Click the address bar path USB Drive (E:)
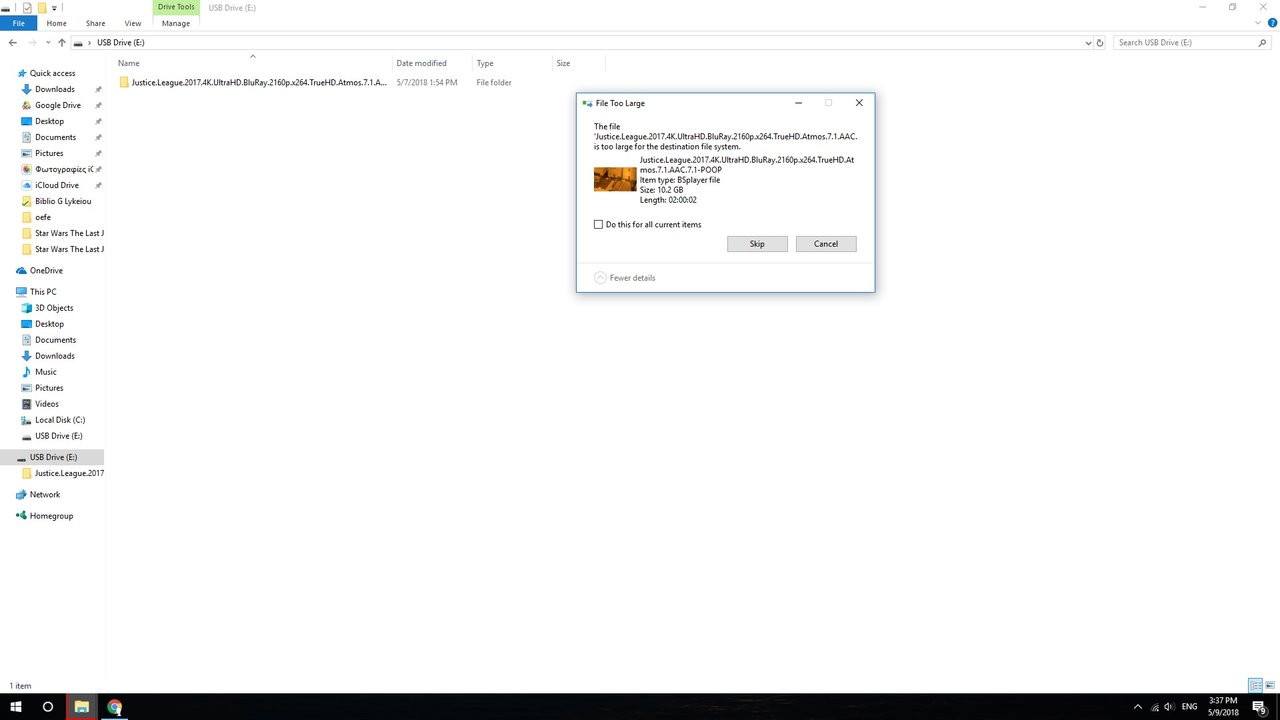This screenshot has width=1280, height=720. coord(121,43)
